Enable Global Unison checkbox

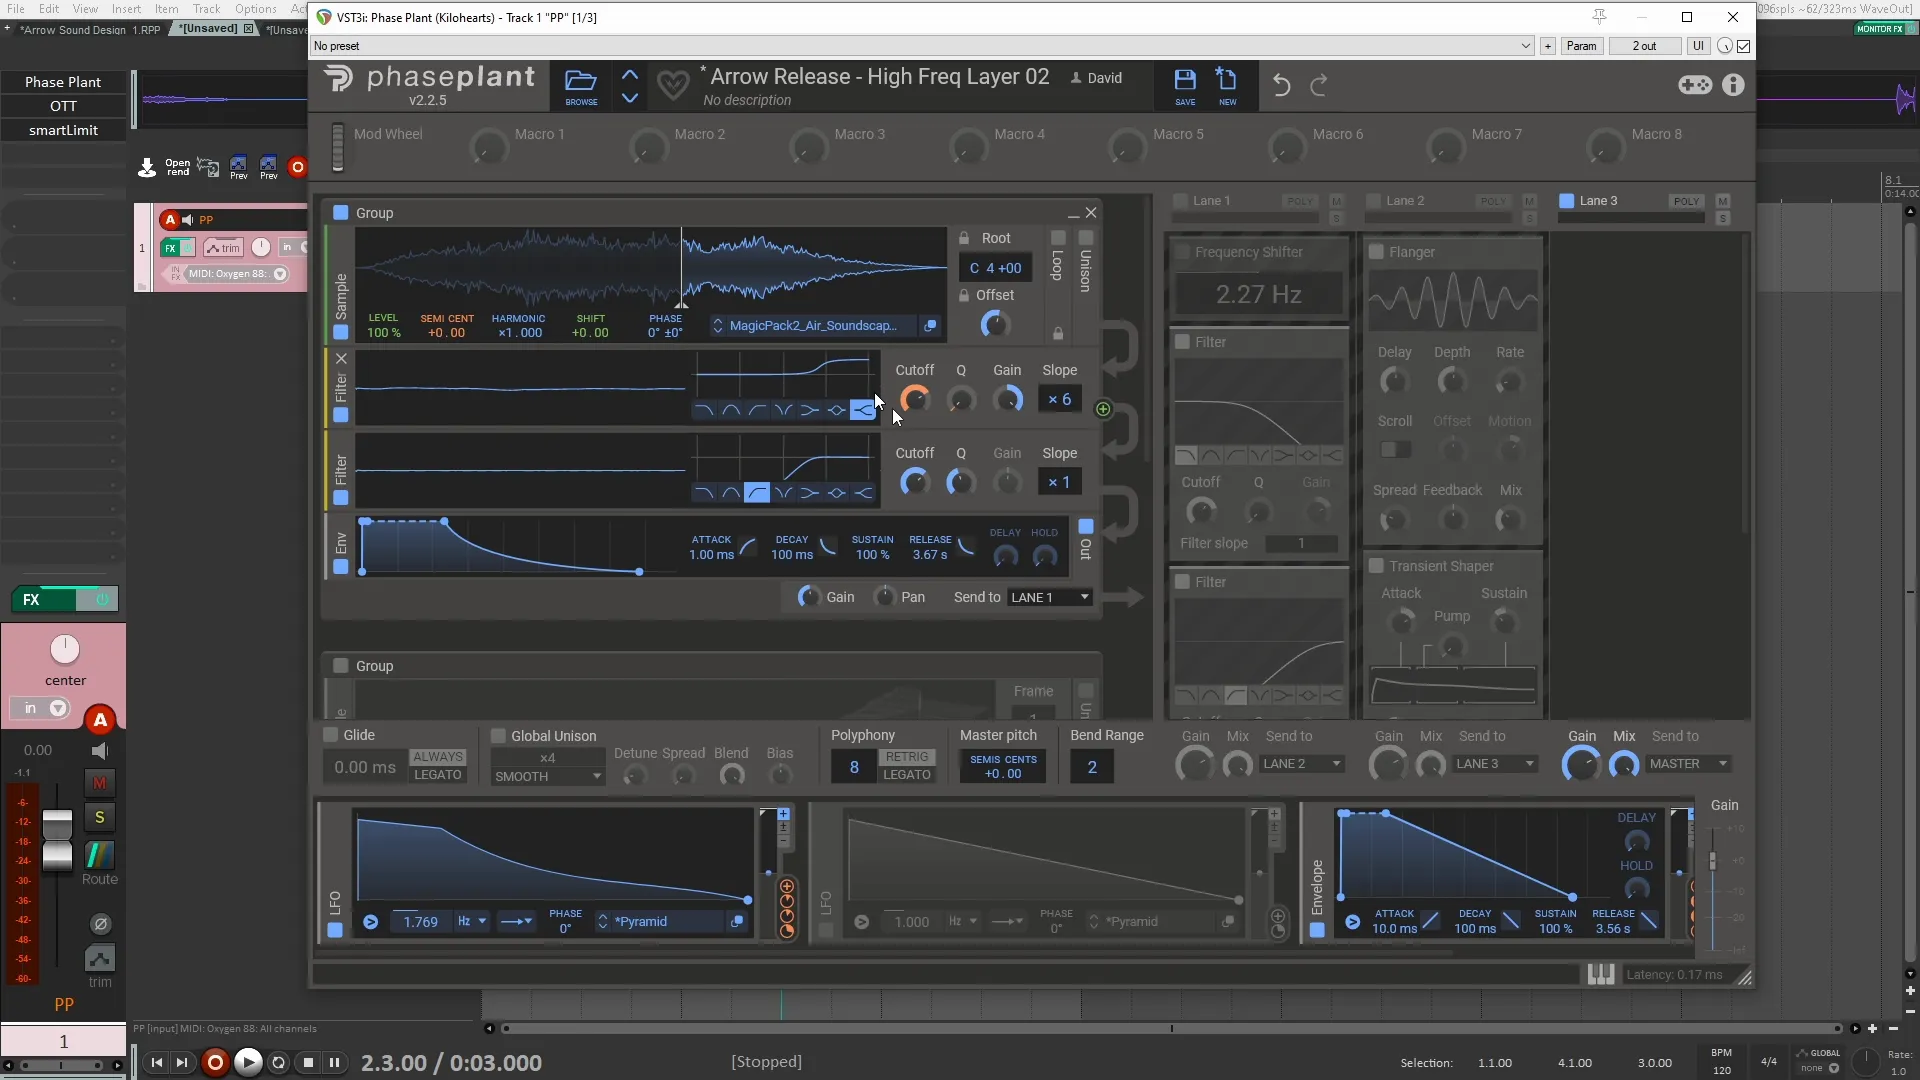coord(498,735)
